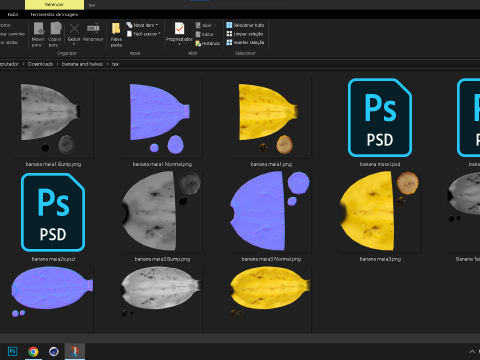Select the yellow banana meia3.png thumbnail

point(380,212)
